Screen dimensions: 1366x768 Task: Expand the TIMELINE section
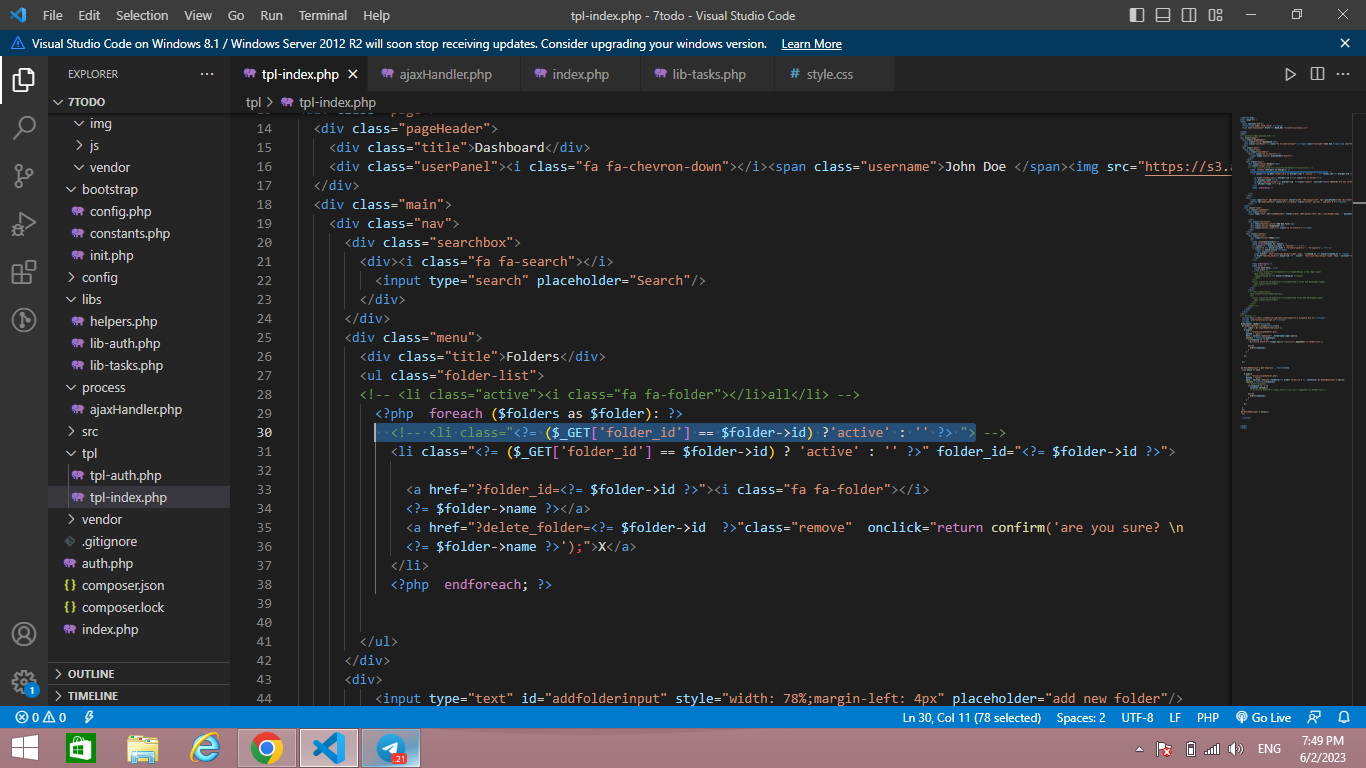point(139,696)
